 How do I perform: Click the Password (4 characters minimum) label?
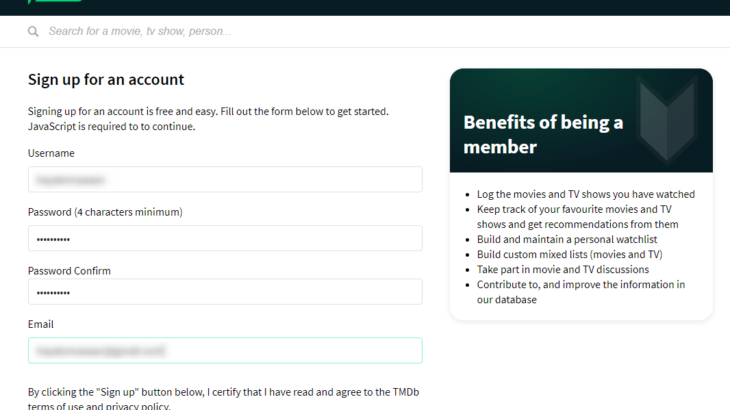pos(105,212)
